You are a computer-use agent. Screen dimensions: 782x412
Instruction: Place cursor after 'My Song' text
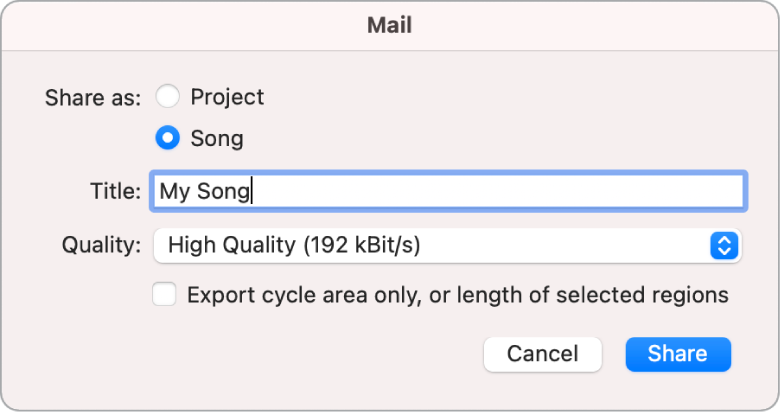tap(252, 191)
